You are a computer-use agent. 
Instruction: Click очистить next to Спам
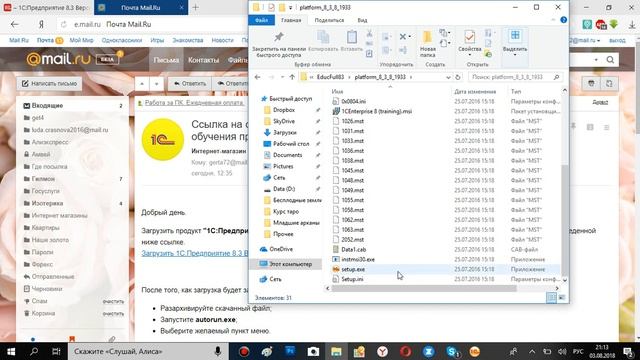click(113, 301)
